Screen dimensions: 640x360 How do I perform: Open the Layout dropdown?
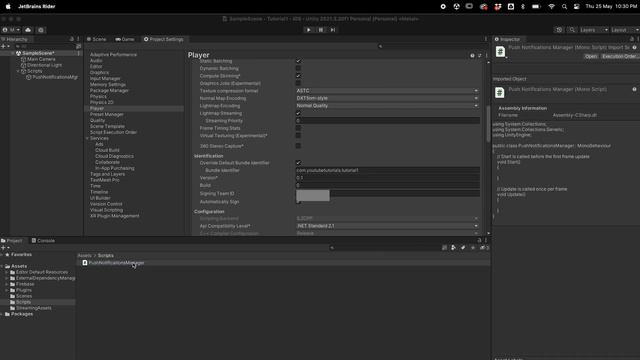click(625, 30)
